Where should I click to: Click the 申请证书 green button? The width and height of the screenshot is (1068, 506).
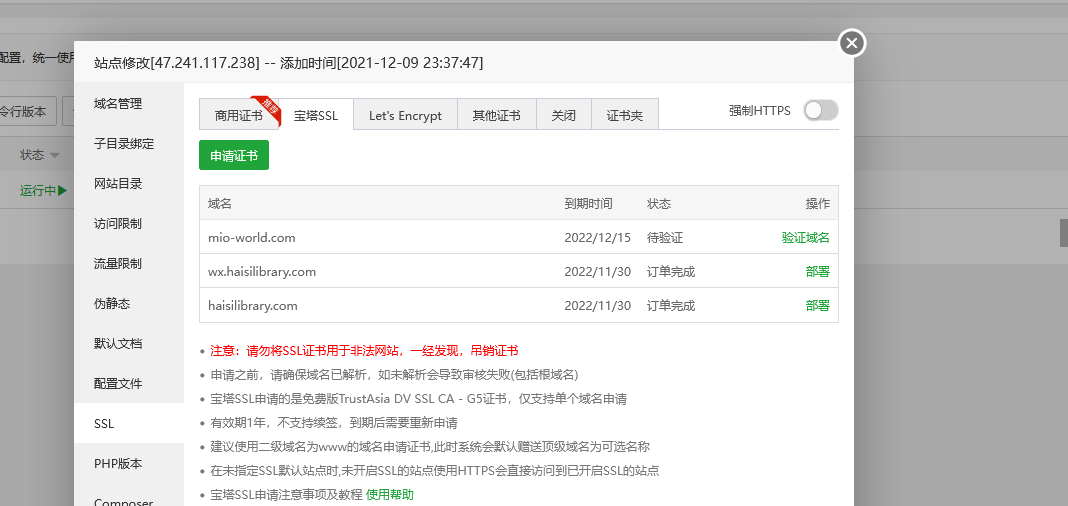coord(234,156)
